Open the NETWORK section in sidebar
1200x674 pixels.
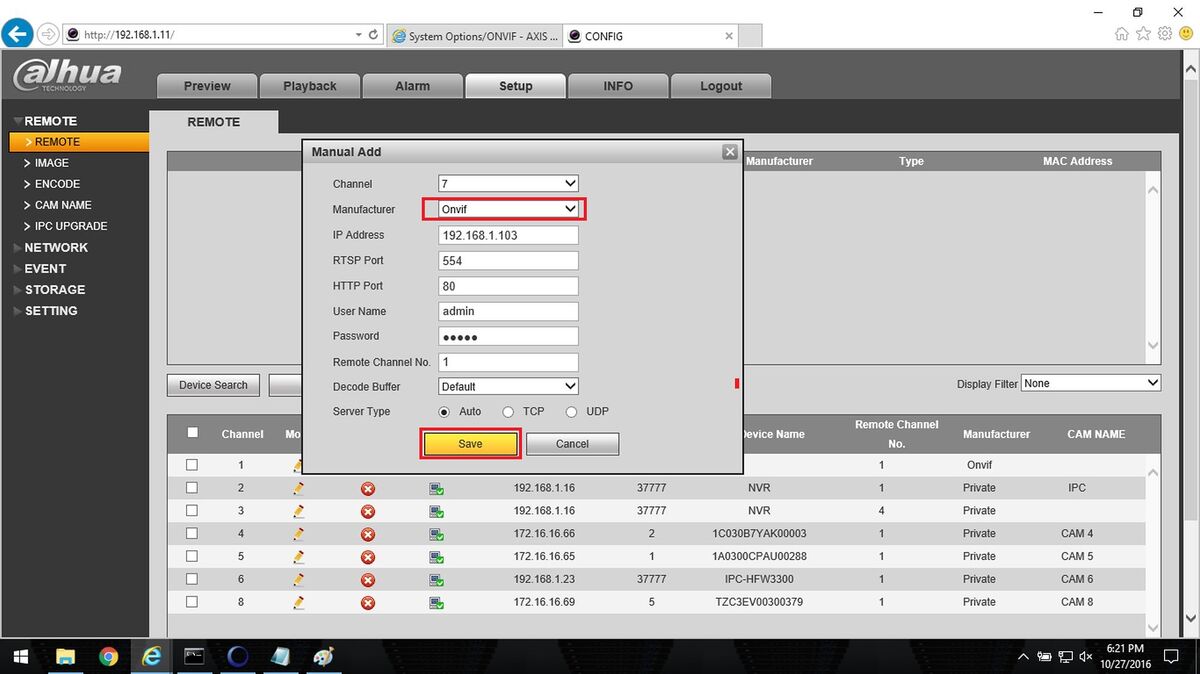[x=56, y=247]
